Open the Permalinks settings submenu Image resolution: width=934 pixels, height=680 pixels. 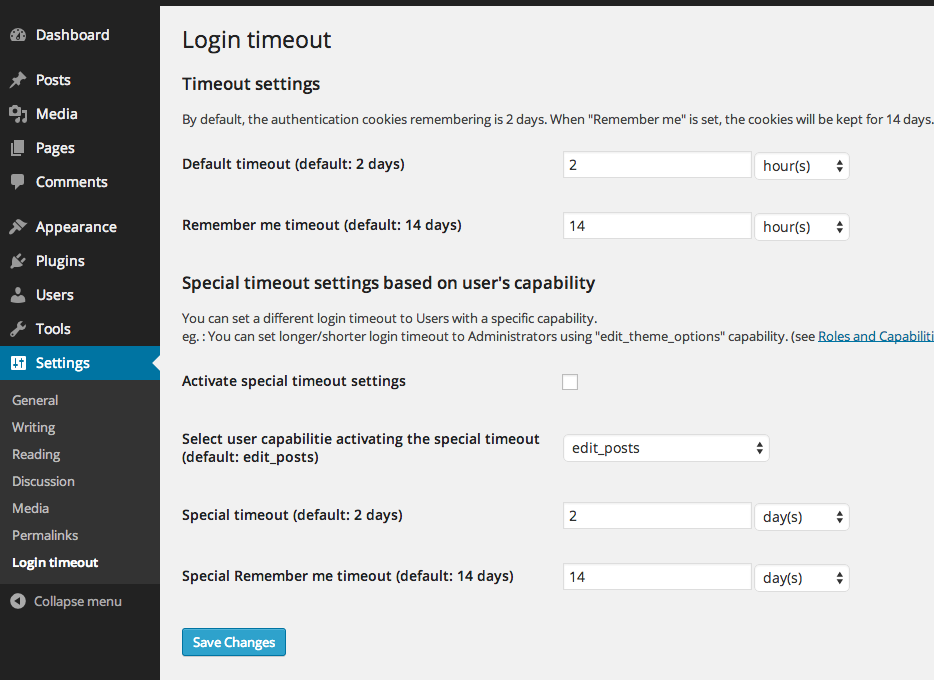pos(45,535)
